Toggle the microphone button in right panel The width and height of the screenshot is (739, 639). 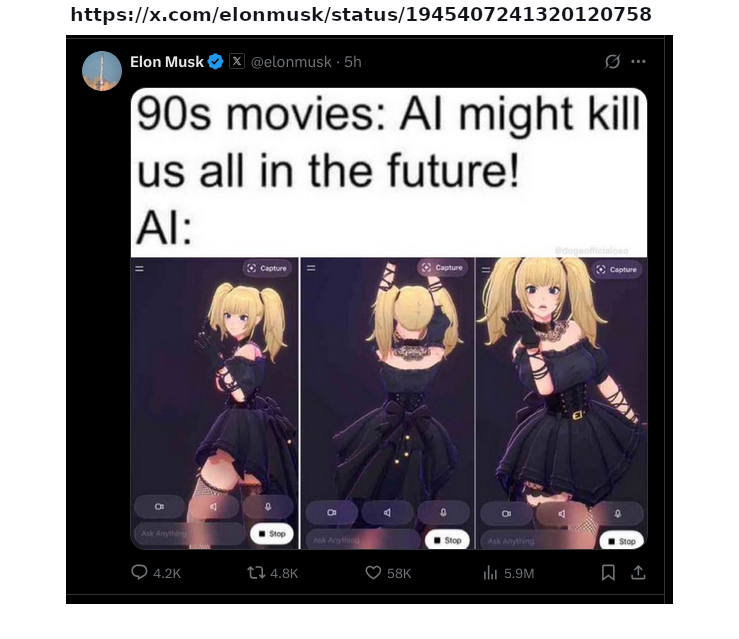point(617,513)
